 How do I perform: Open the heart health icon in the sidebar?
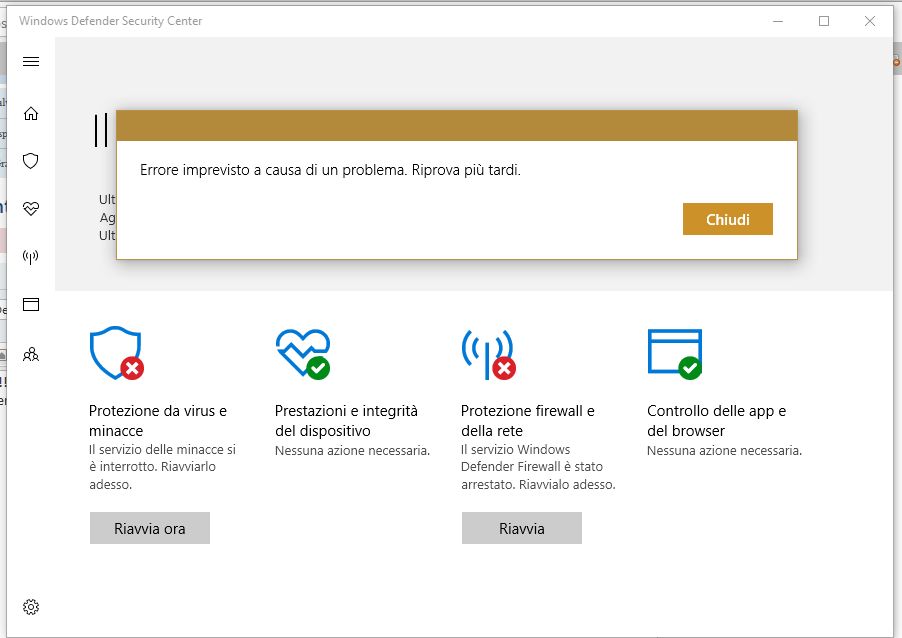coord(31,208)
